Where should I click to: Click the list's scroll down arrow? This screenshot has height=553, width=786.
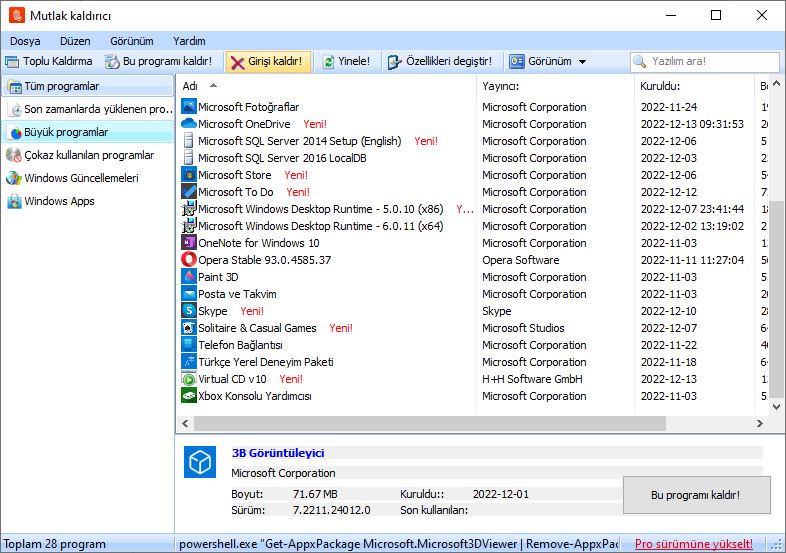(x=776, y=407)
